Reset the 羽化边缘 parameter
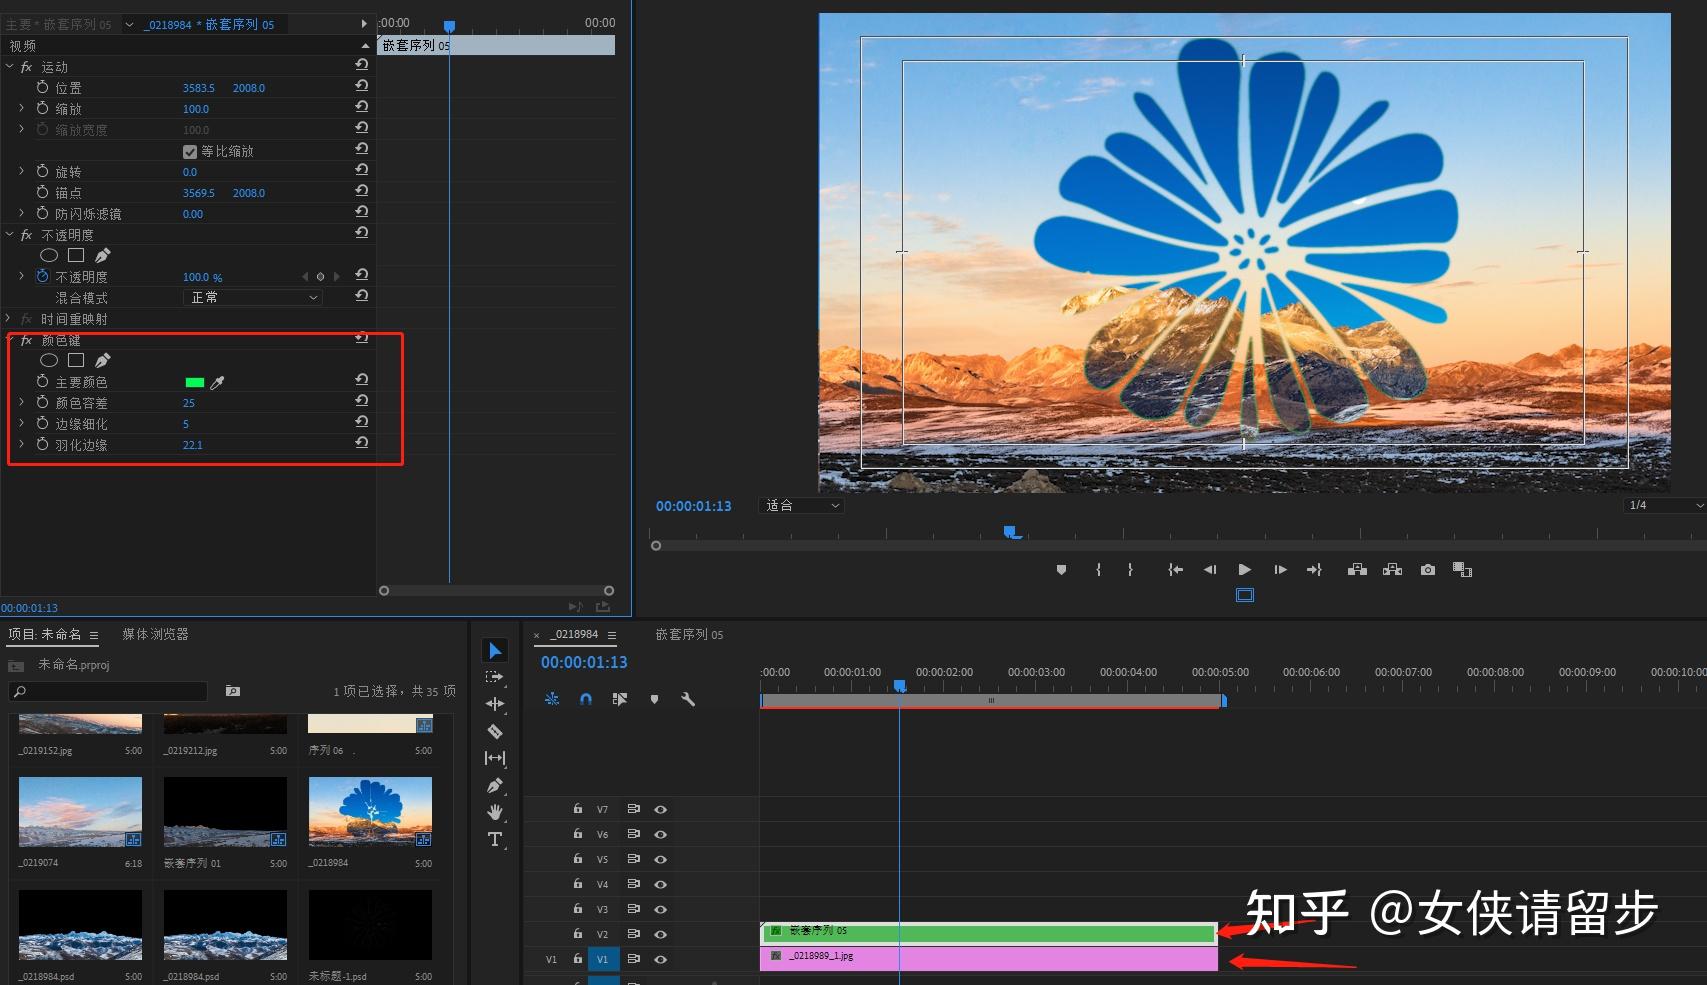 pyautogui.click(x=362, y=442)
